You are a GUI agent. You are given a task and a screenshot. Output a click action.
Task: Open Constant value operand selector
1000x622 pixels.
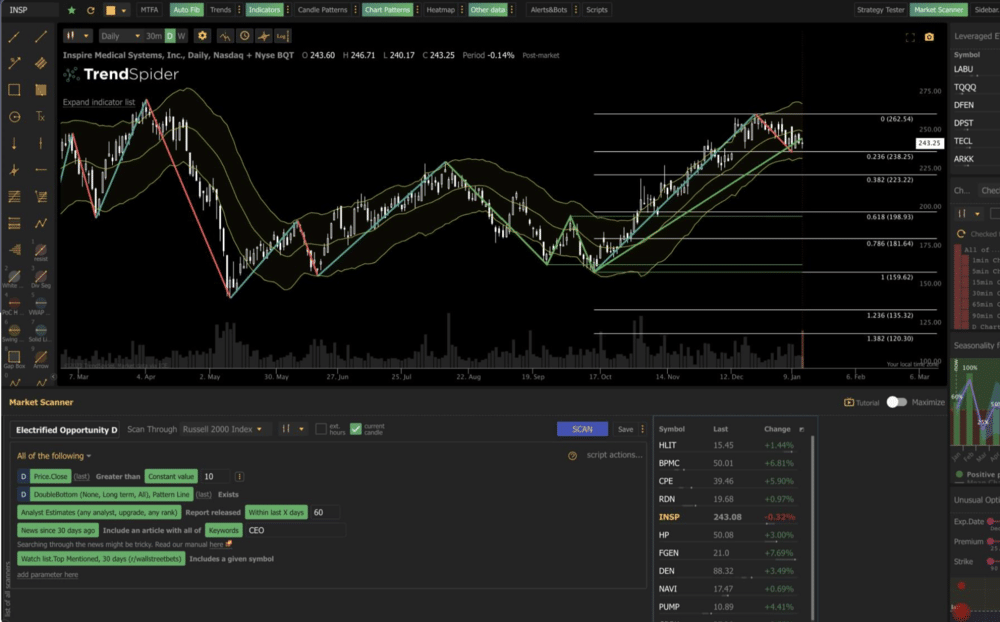(171, 477)
